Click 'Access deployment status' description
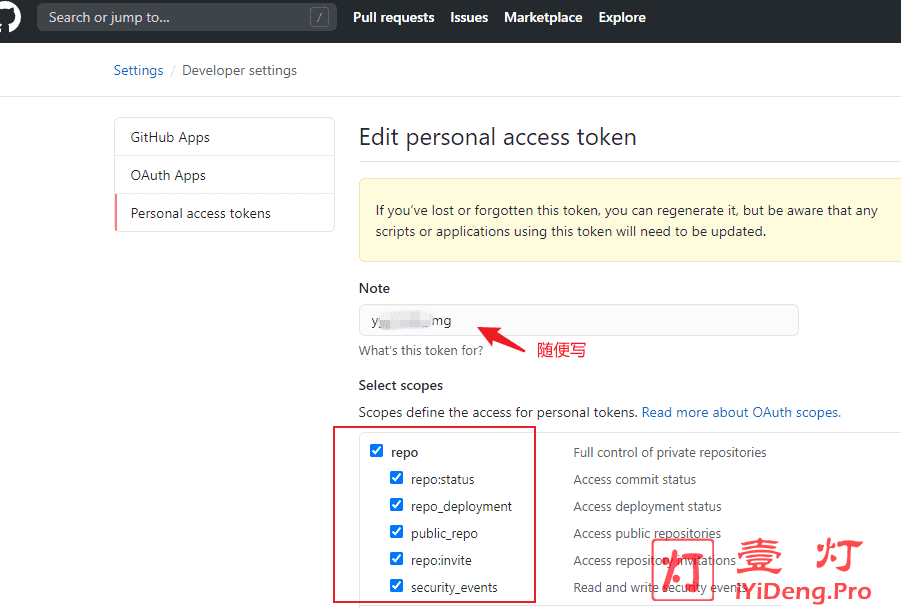The width and height of the screenshot is (901, 608). click(647, 506)
